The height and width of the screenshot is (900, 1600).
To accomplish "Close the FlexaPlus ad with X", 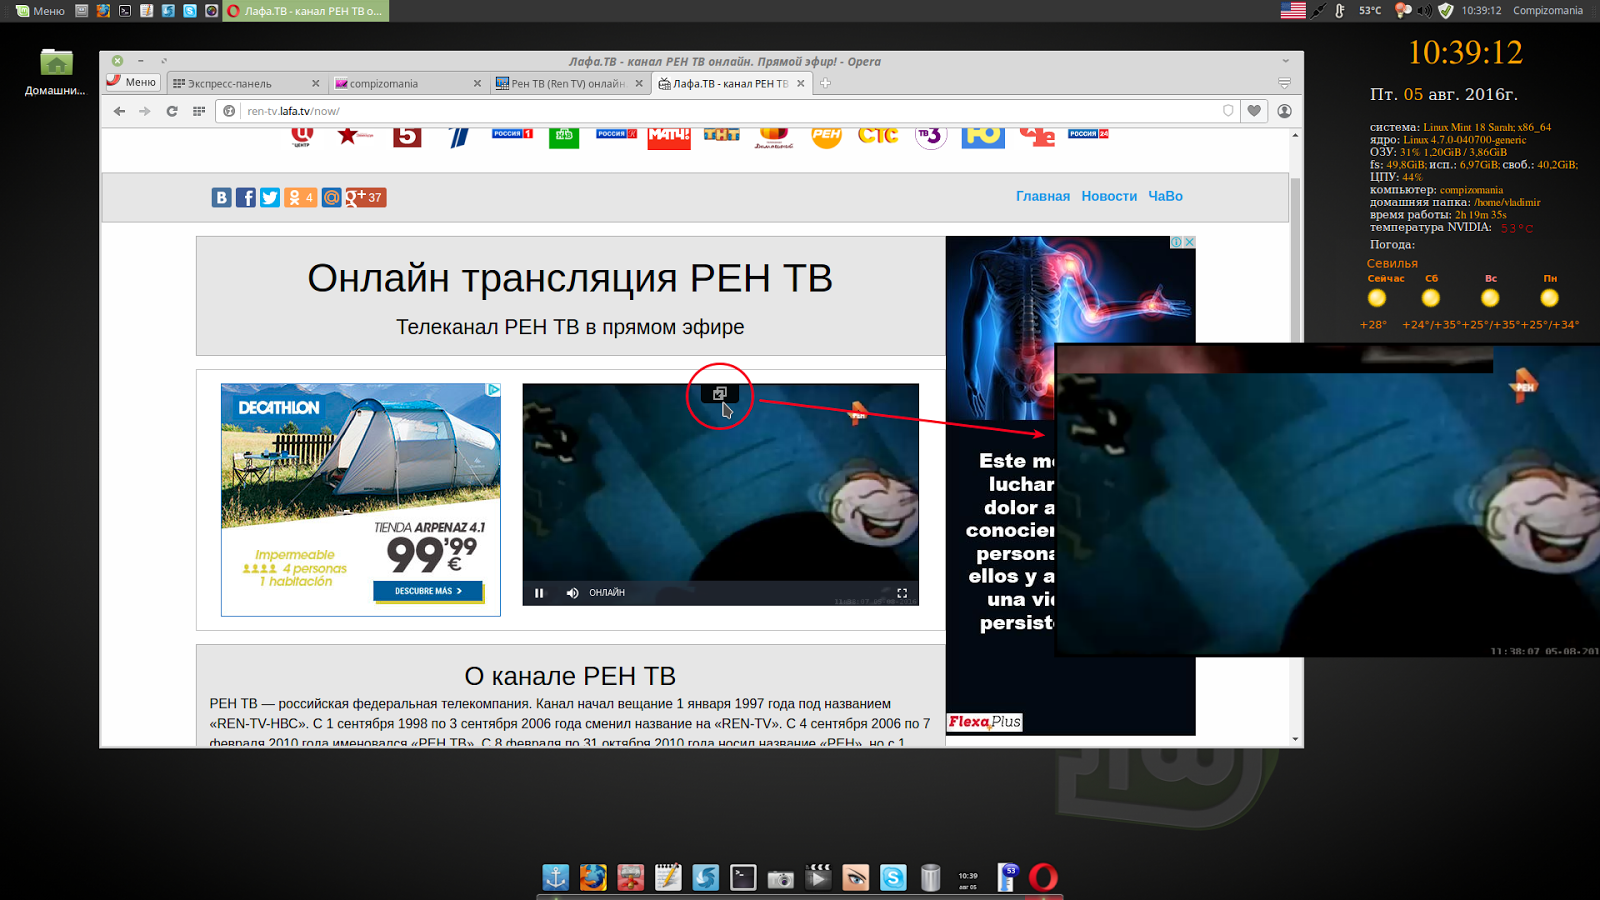I will (x=1189, y=242).
